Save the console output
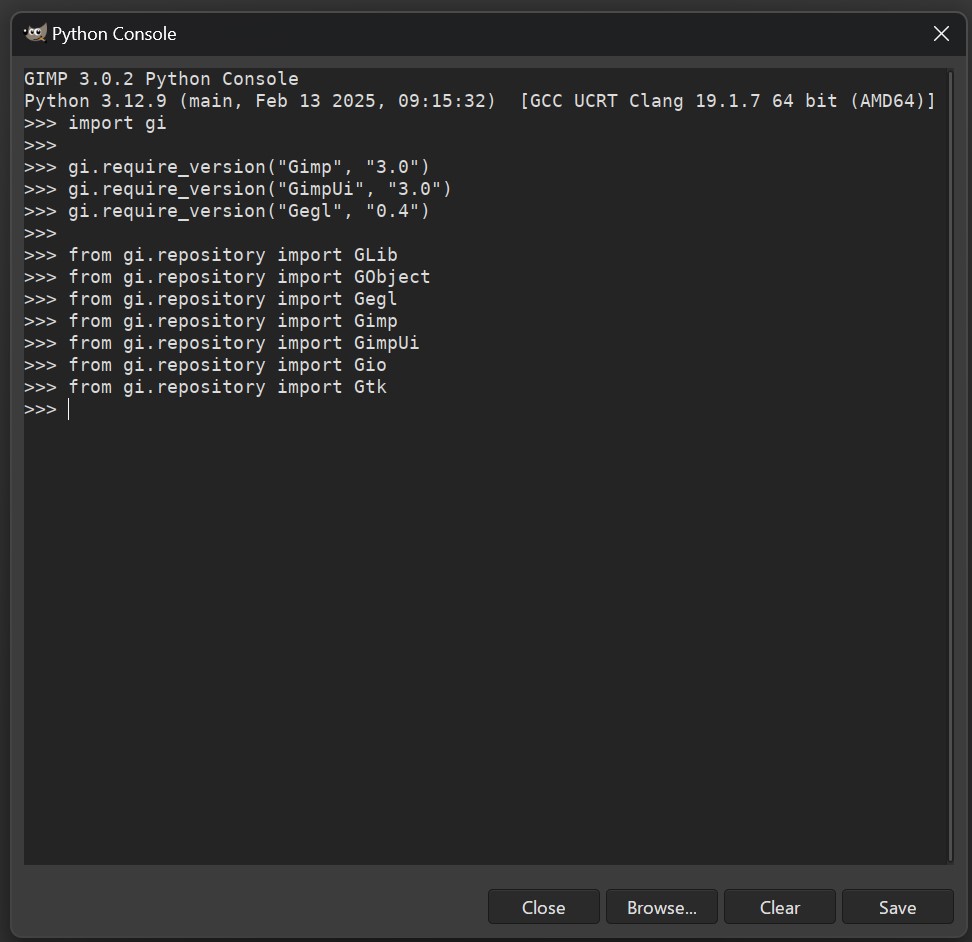This screenshot has height=942, width=972. point(897,907)
